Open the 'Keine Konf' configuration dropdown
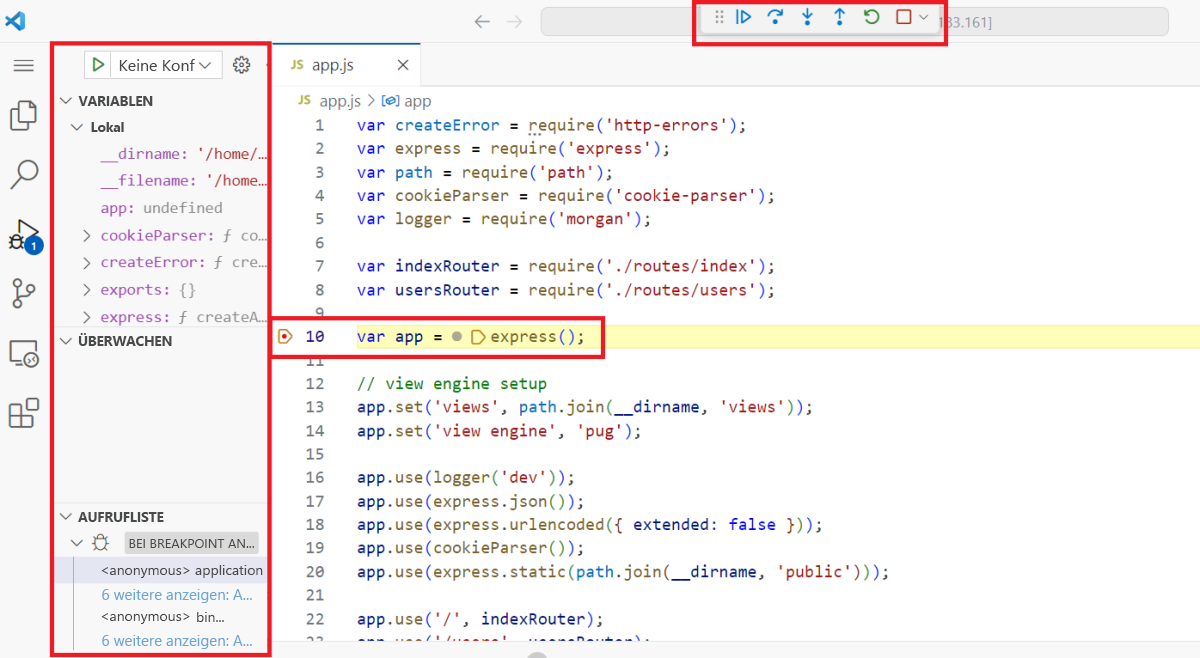1200x658 pixels. [160, 63]
